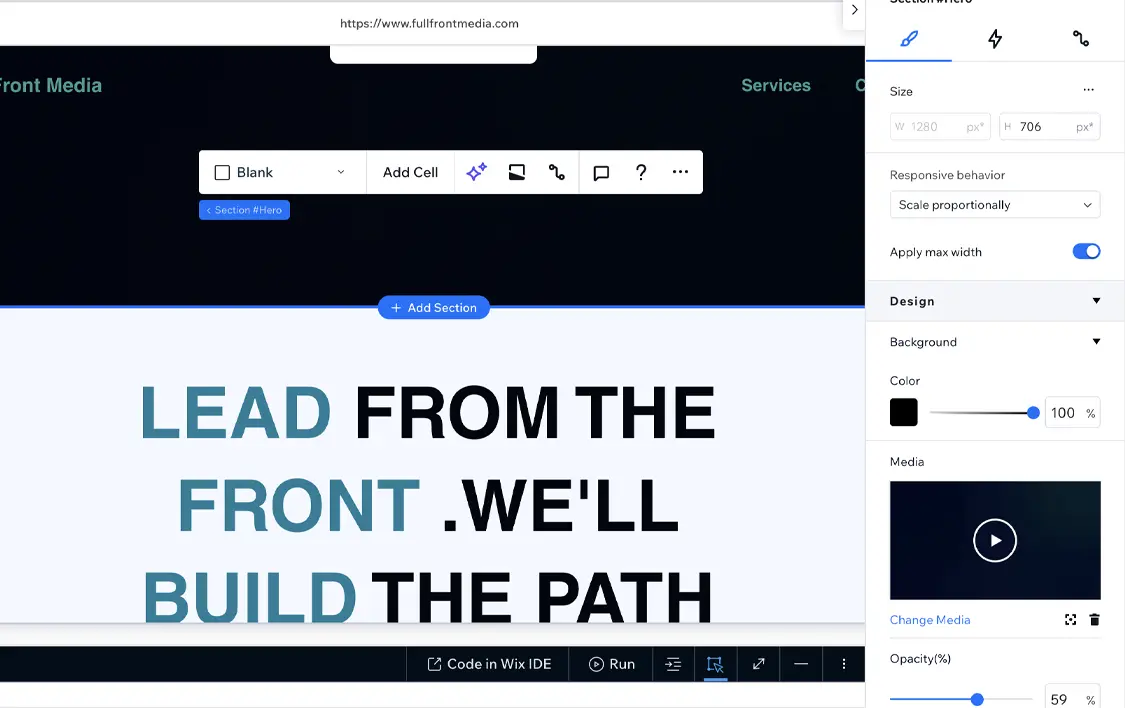Select the LEAD FROM THE heading text
Viewport: 1125px width, 708px height.
[428, 412]
